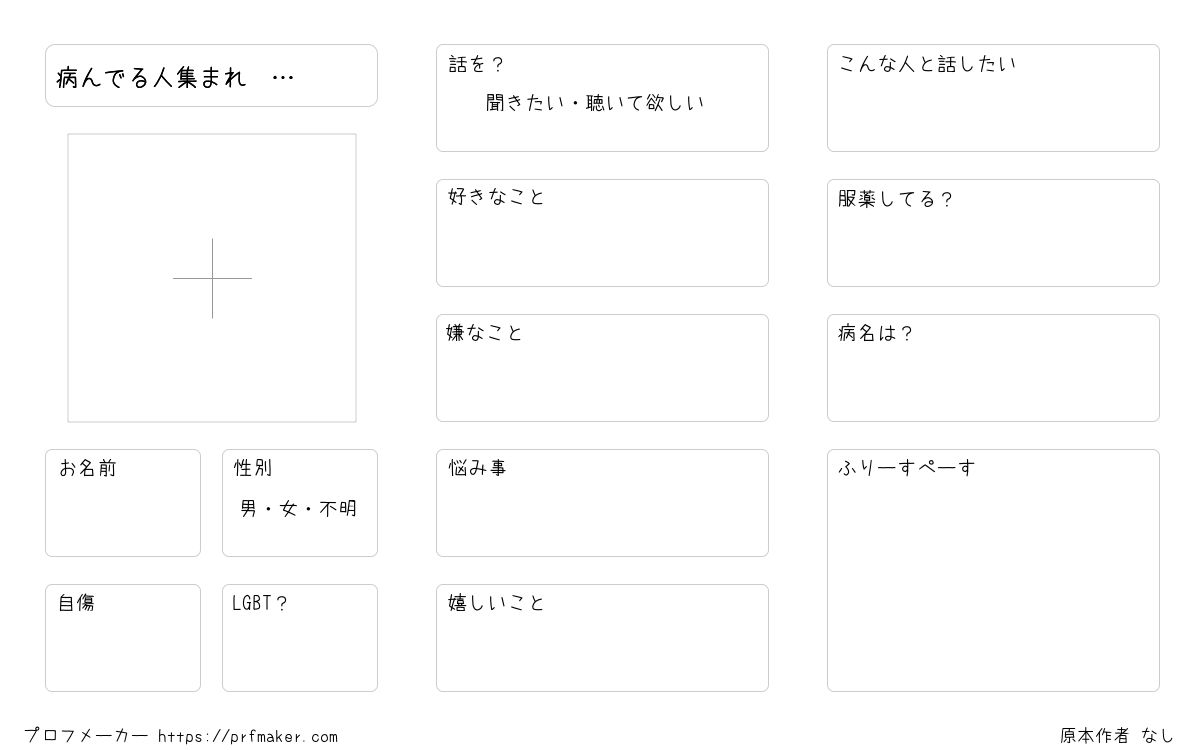This screenshot has height=750, width=1200.
Task: Select 聴いて欲しい in the 話を? box
Action: [x=645, y=102]
